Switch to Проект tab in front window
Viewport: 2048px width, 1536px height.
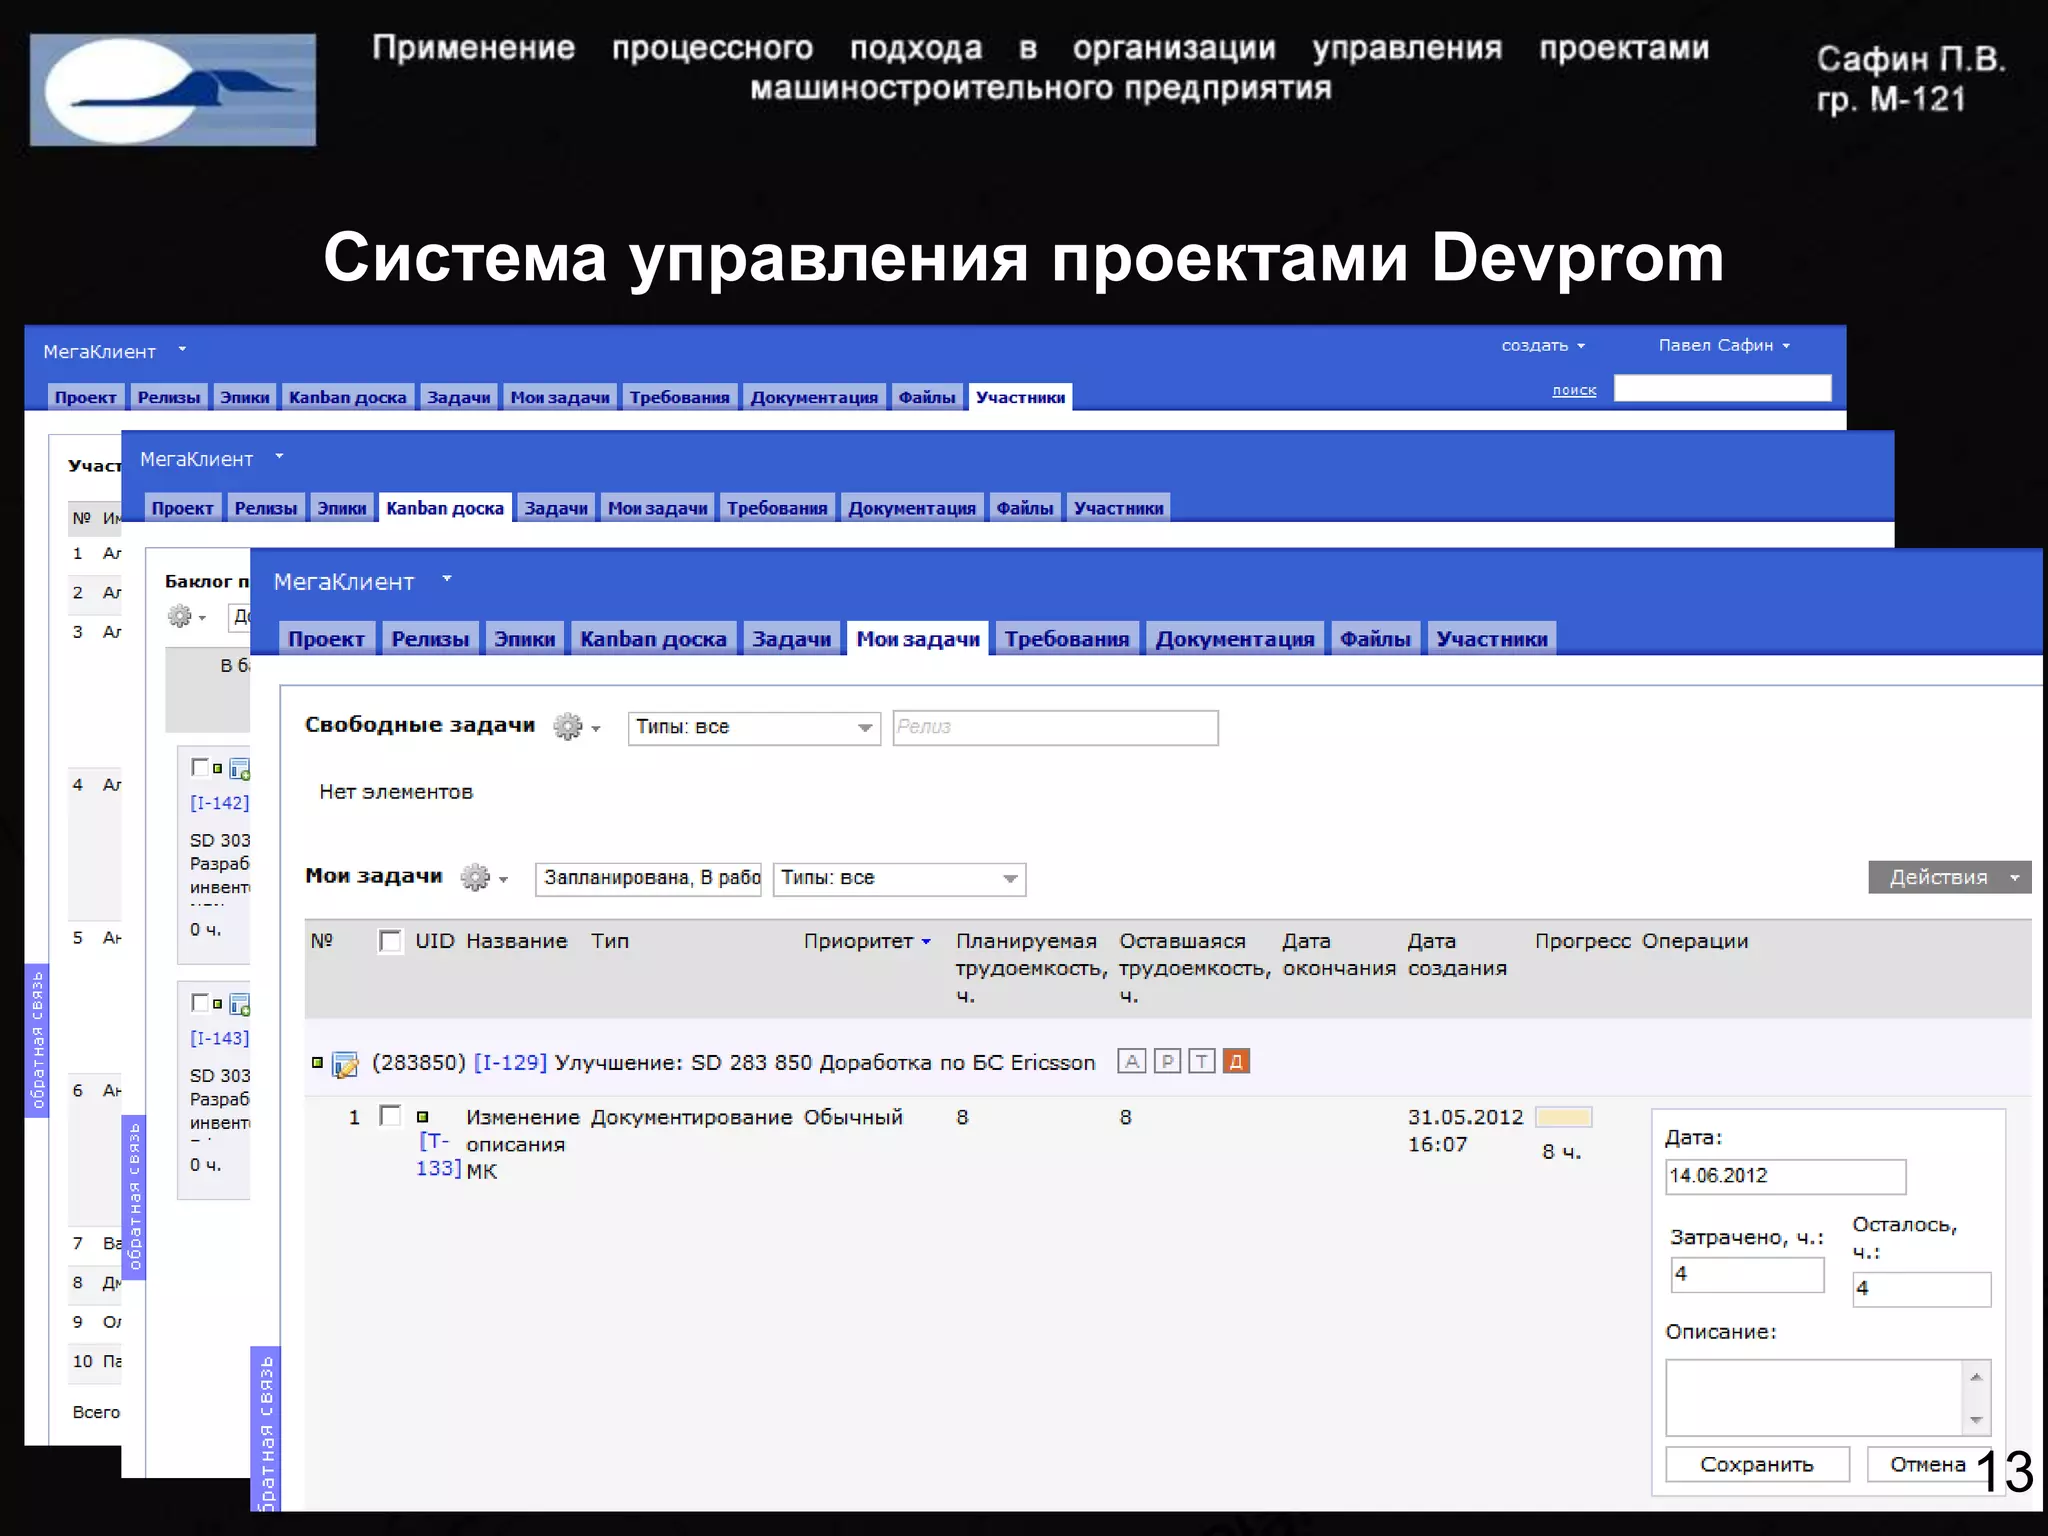pos(326,639)
